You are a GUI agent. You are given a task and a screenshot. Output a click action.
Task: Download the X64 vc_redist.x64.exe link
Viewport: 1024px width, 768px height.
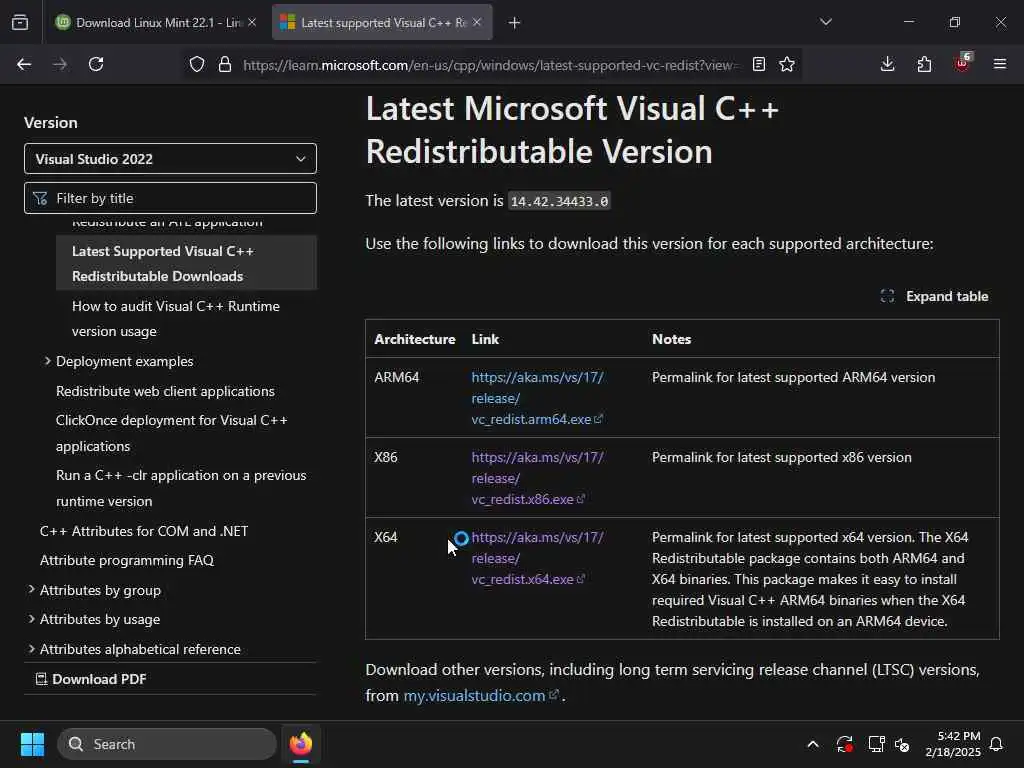[537, 558]
